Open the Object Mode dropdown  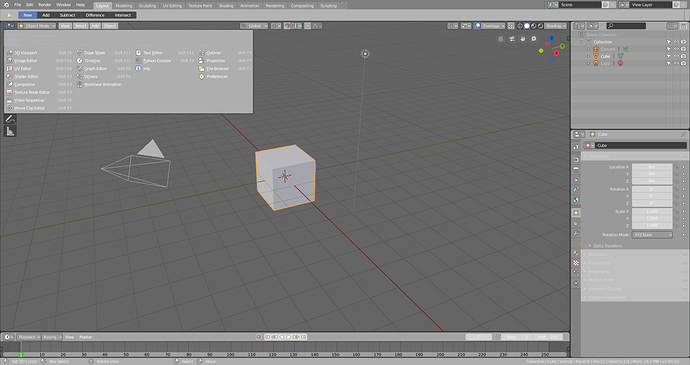tap(37, 26)
